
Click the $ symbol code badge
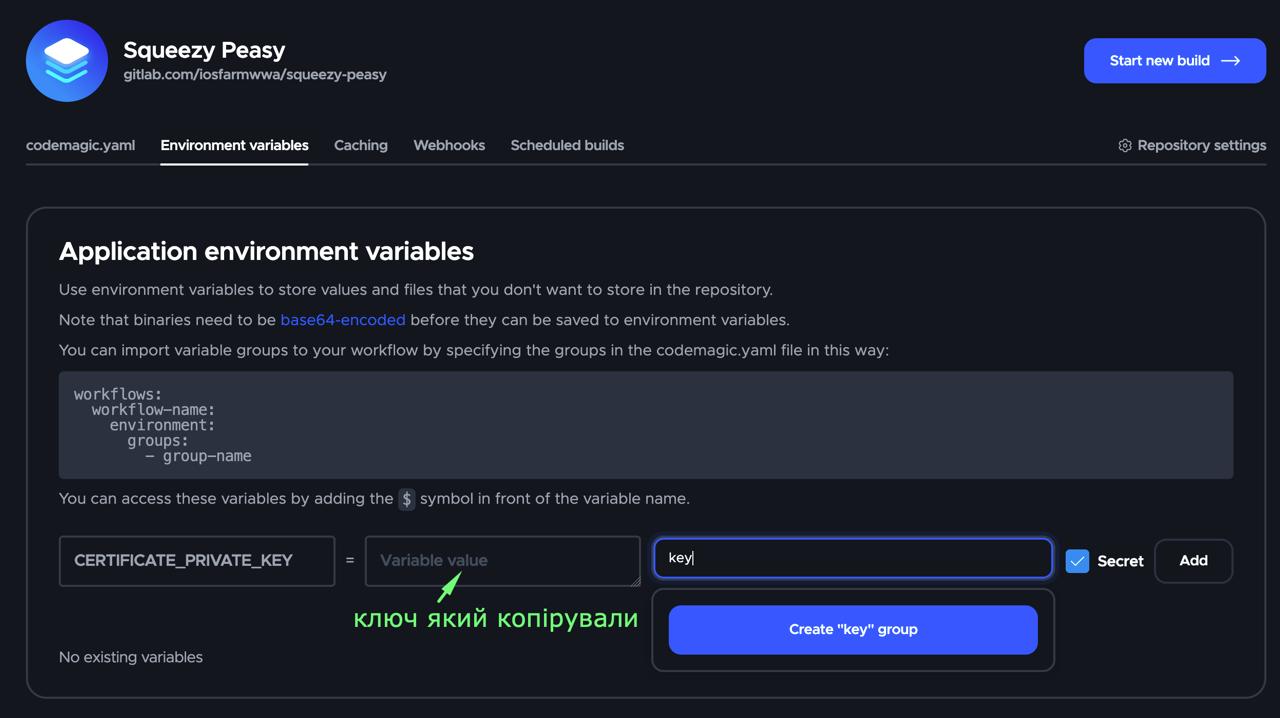pyautogui.click(x=407, y=499)
